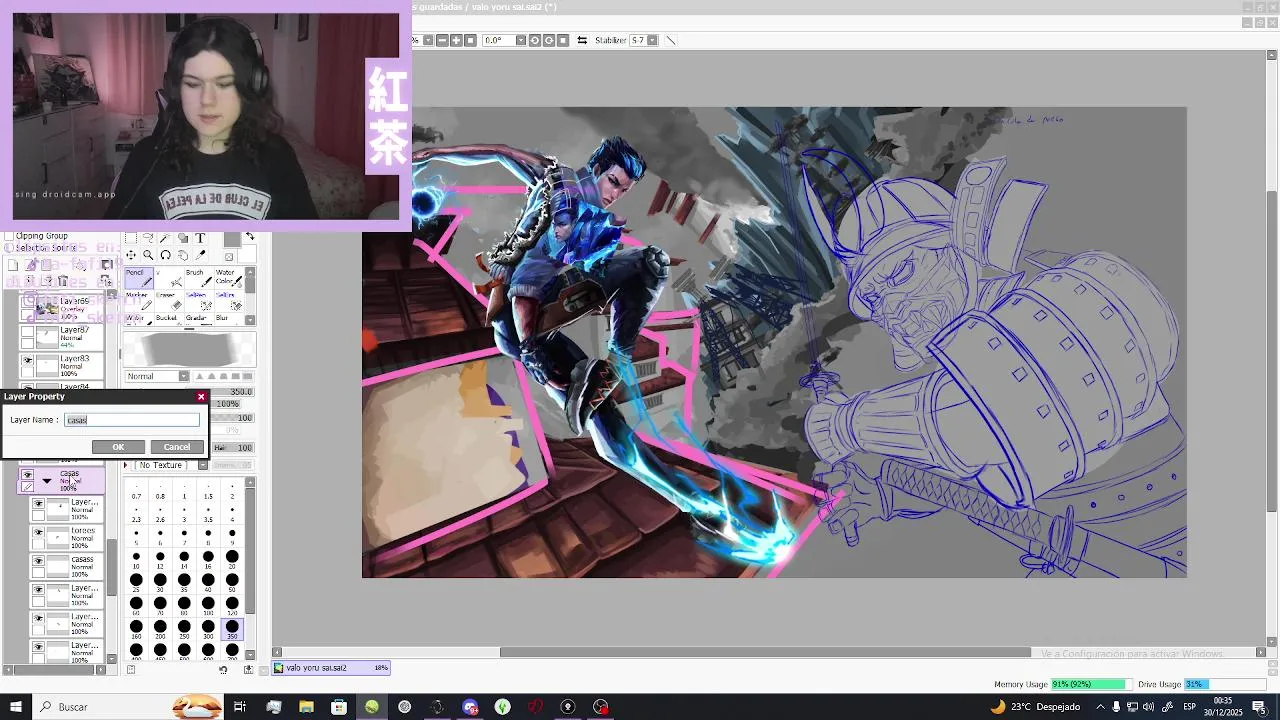This screenshot has width=1280, height=720.
Task: Toggle visibility of Layer69
Action: tap(27, 302)
